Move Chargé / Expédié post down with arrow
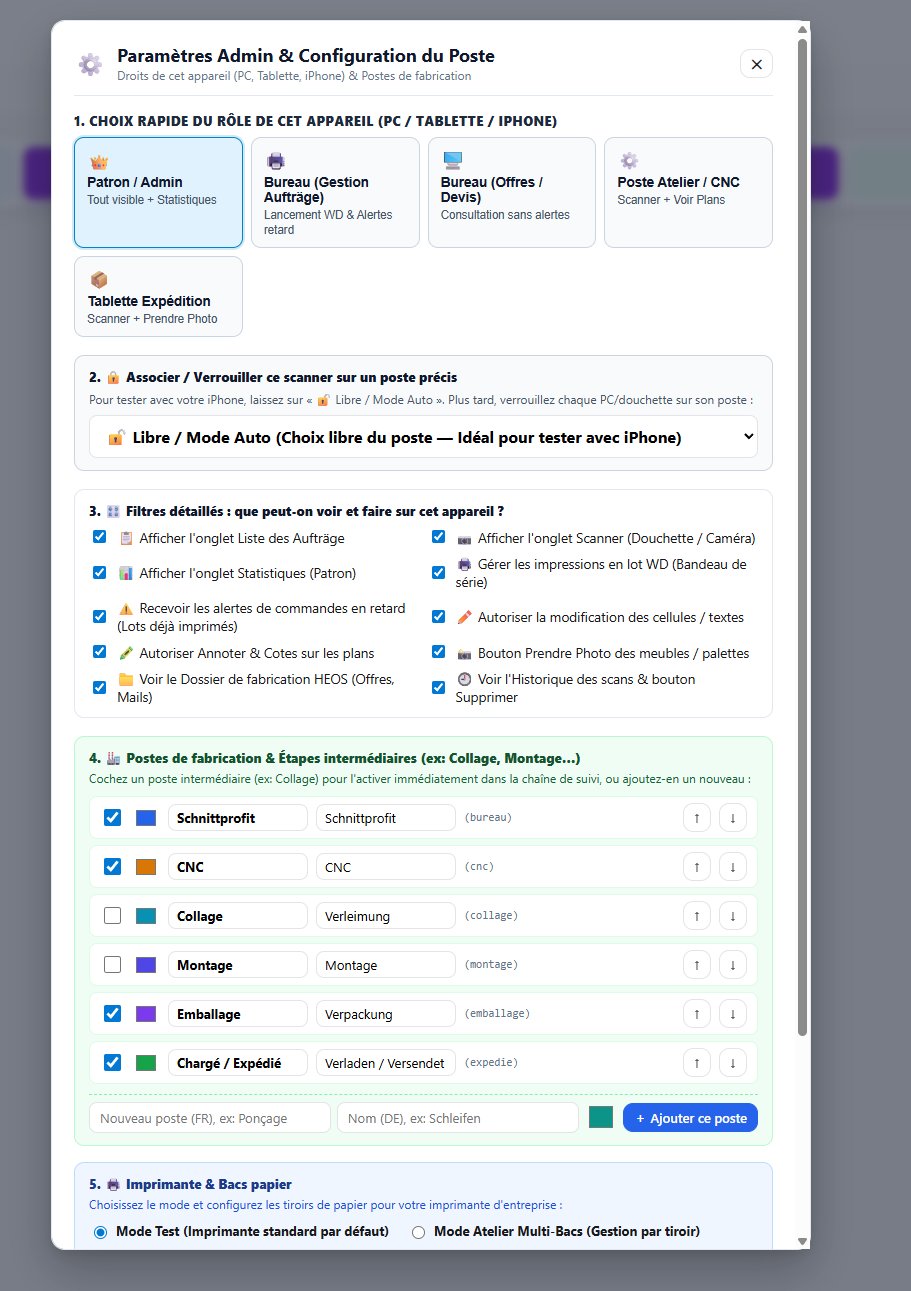The width and height of the screenshot is (911, 1291). point(733,1063)
